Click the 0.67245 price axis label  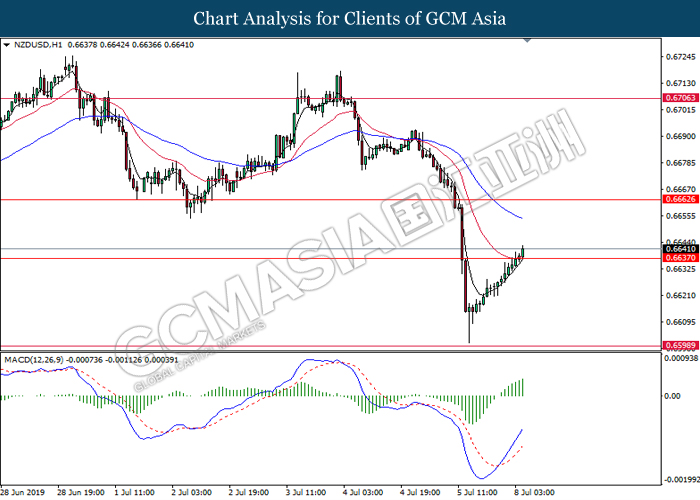click(679, 56)
